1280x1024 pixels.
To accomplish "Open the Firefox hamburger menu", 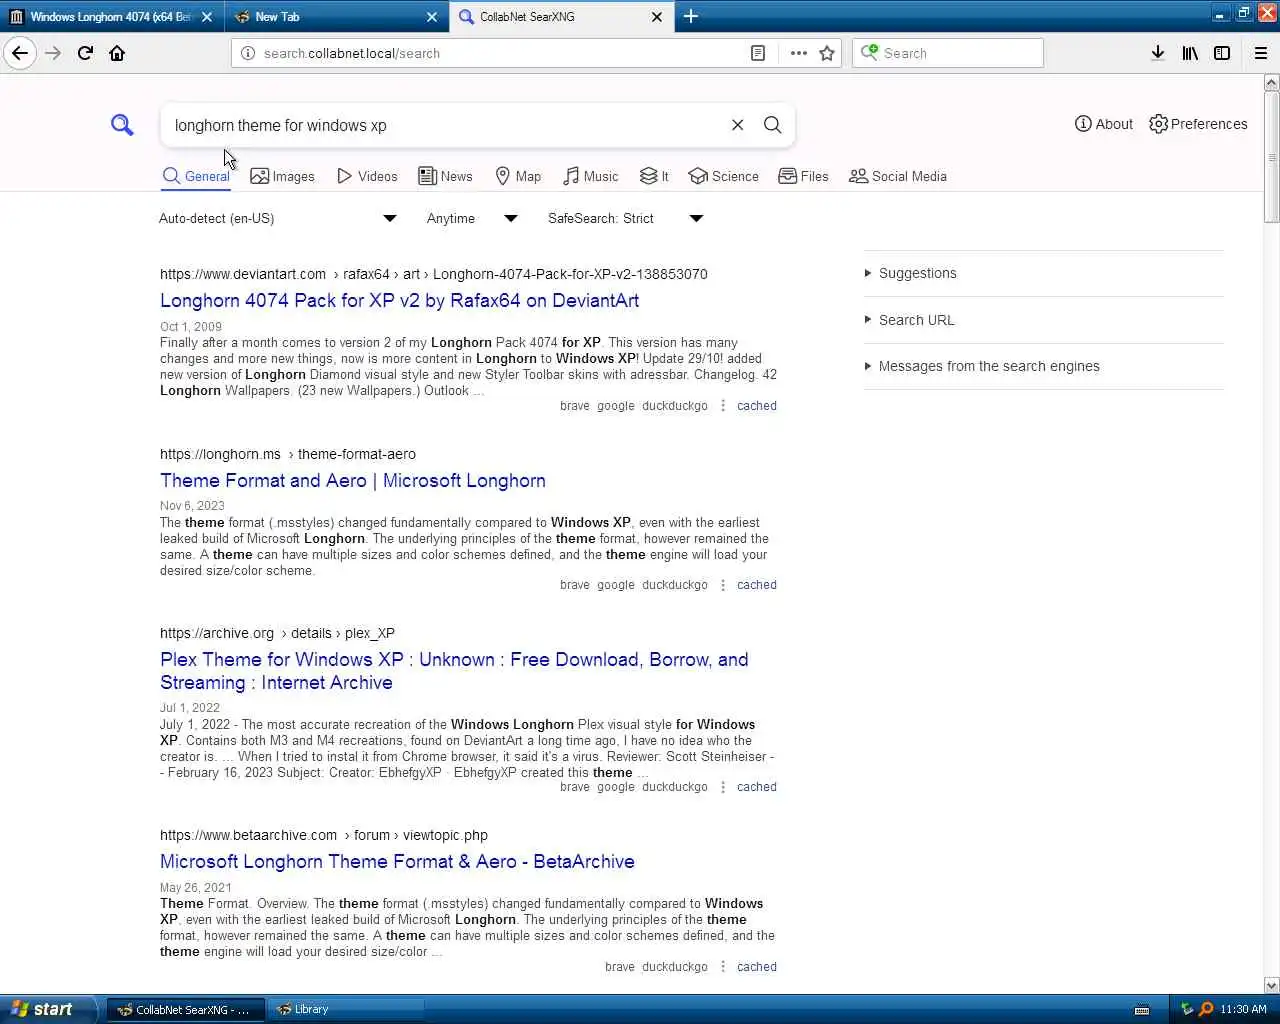I will 1261,53.
